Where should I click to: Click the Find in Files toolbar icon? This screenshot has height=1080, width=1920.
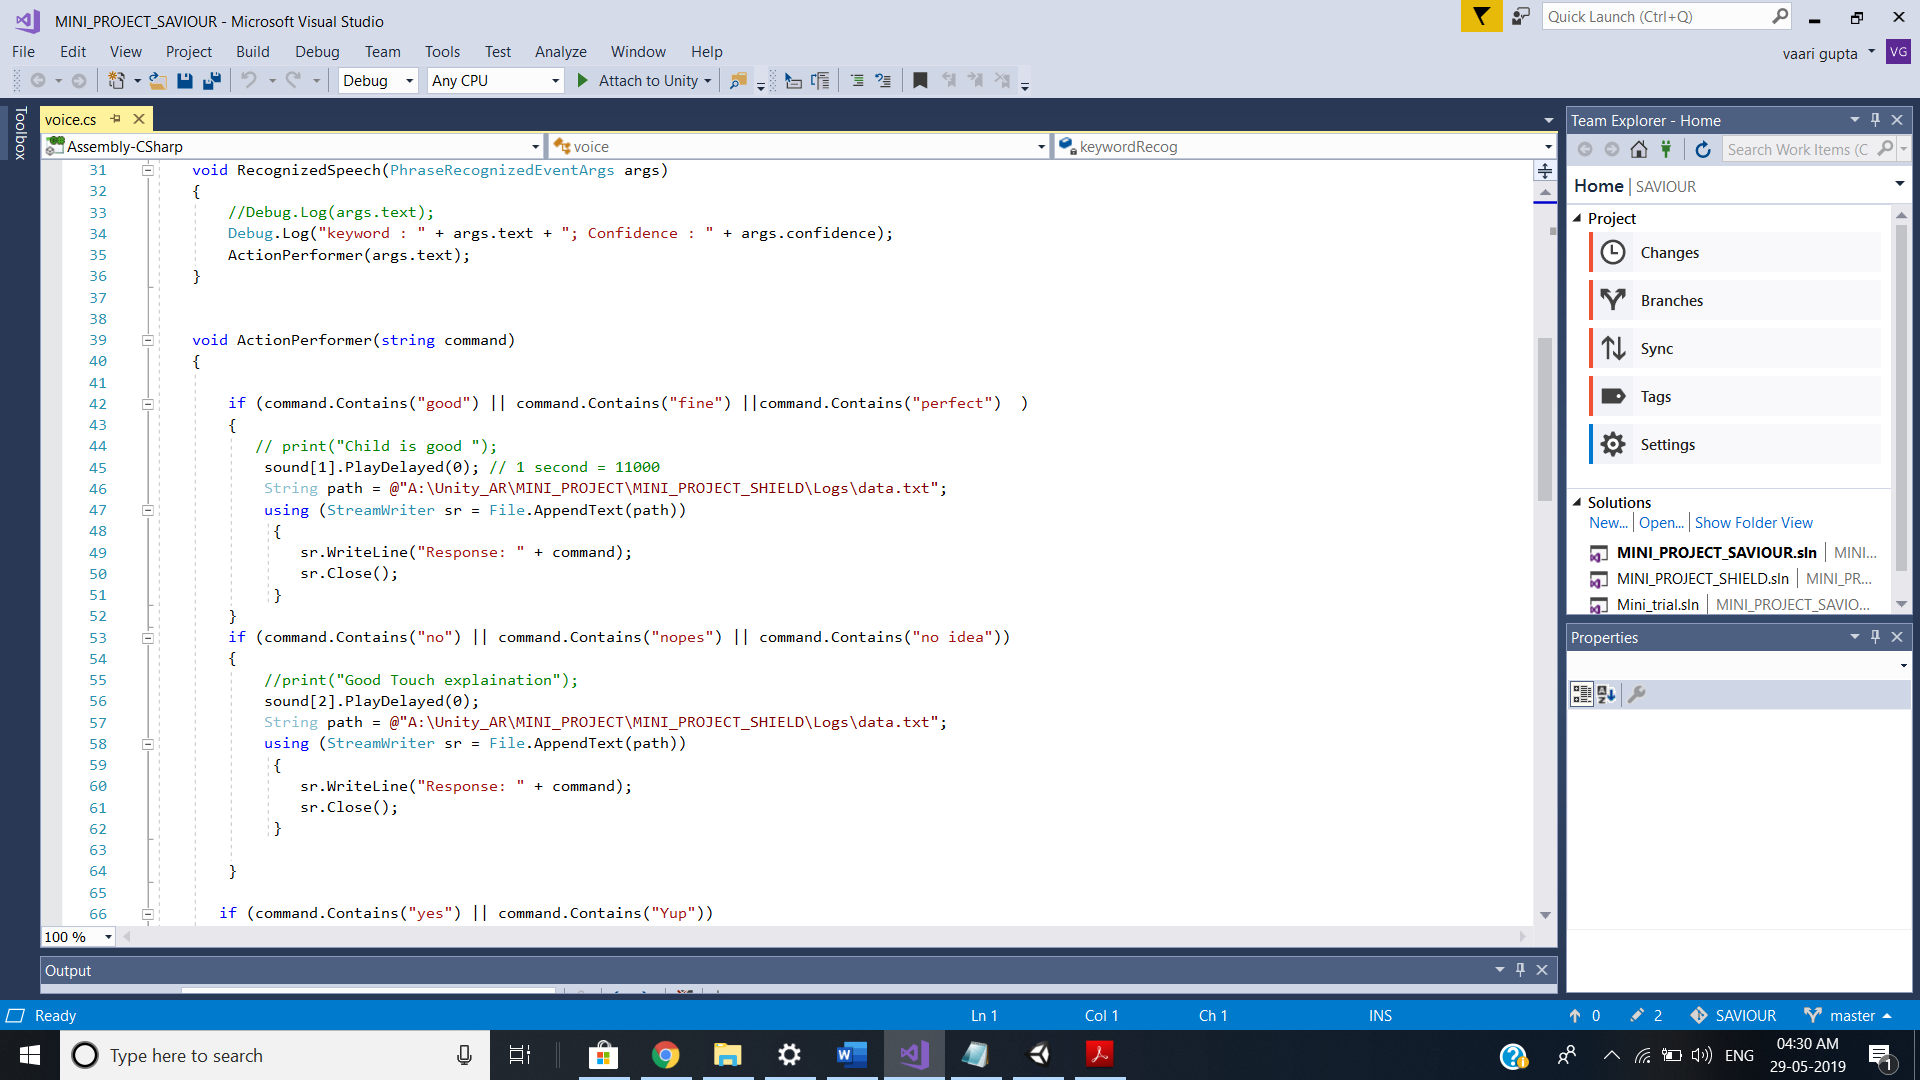coord(738,81)
